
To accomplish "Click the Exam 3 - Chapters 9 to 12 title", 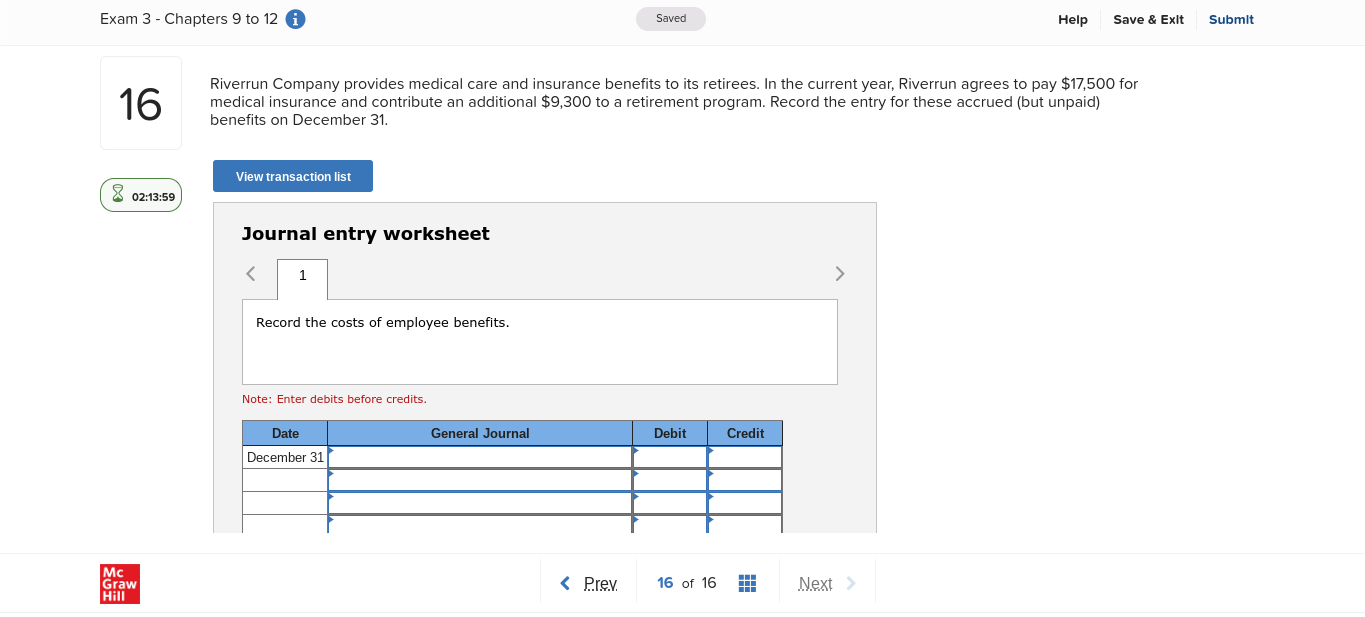I will (189, 19).
